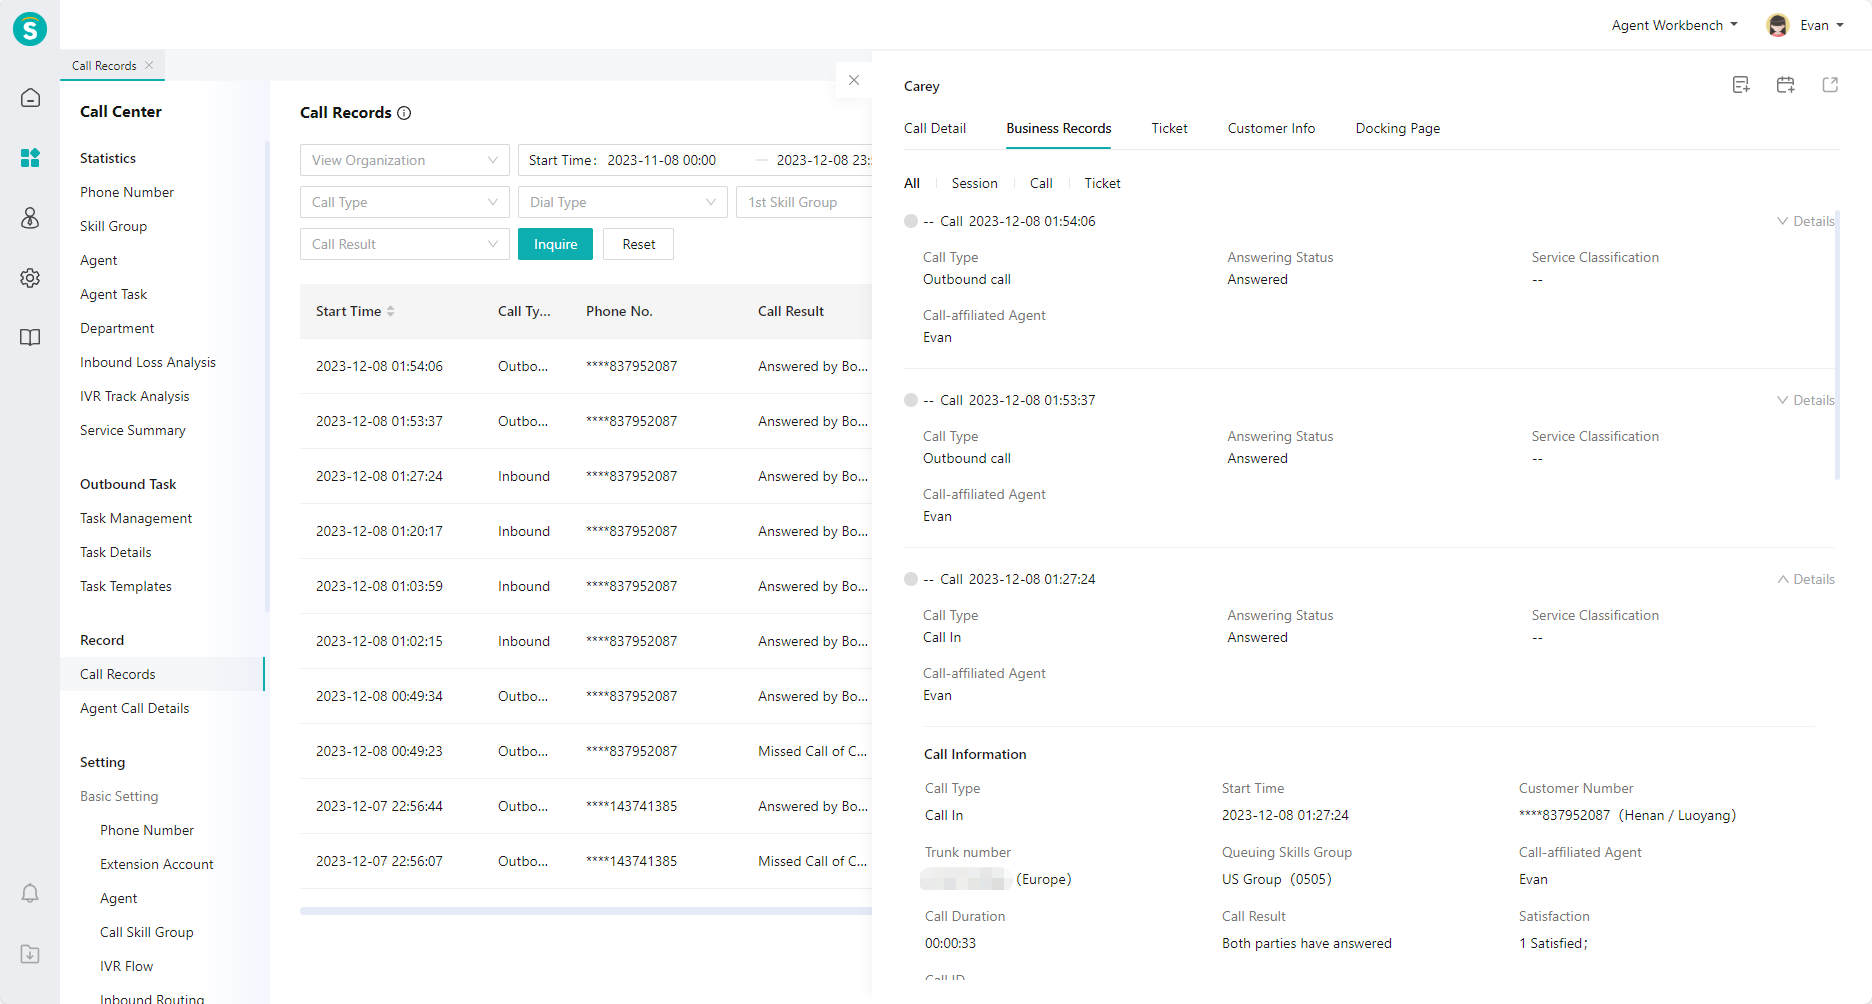The width and height of the screenshot is (1872, 1004).
Task: Expand Details for call 01:53:37
Action: [x=1806, y=400]
